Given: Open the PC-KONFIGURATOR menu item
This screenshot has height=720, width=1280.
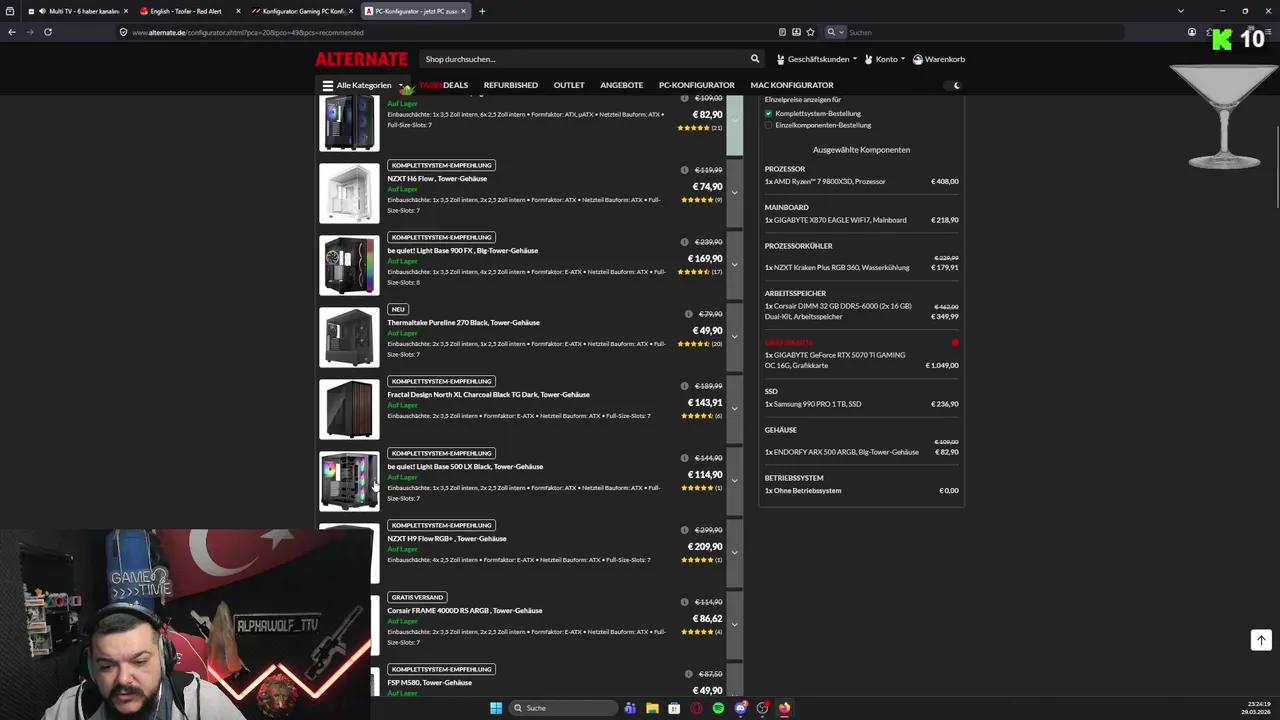Looking at the screenshot, I should click(697, 85).
